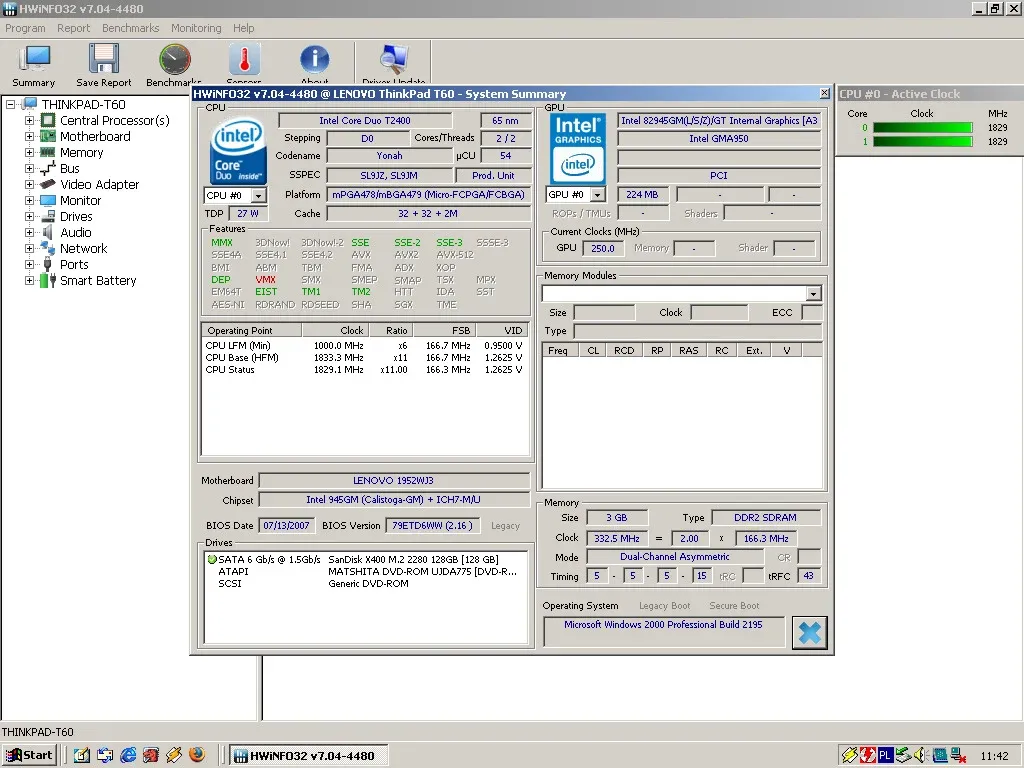Click the Core 0 clock bar

pos(923,128)
